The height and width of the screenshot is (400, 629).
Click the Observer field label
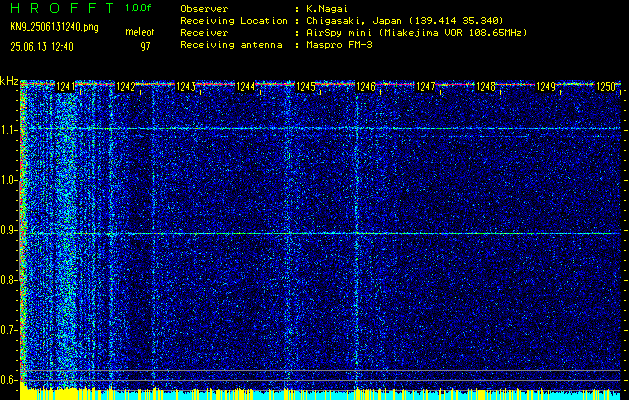click(x=204, y=9)
